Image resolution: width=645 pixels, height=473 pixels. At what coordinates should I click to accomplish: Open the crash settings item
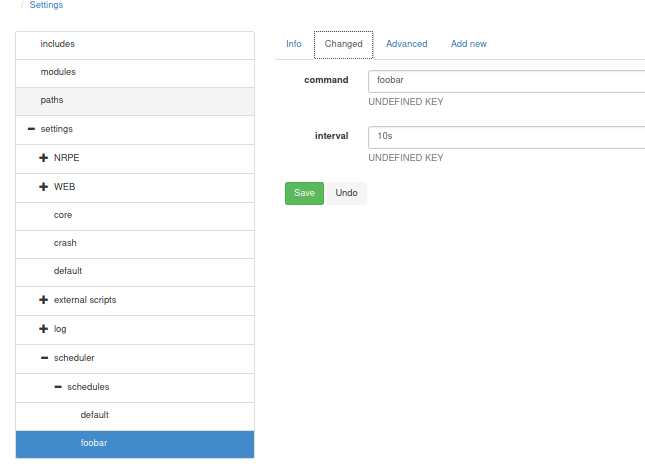[65, 243]
